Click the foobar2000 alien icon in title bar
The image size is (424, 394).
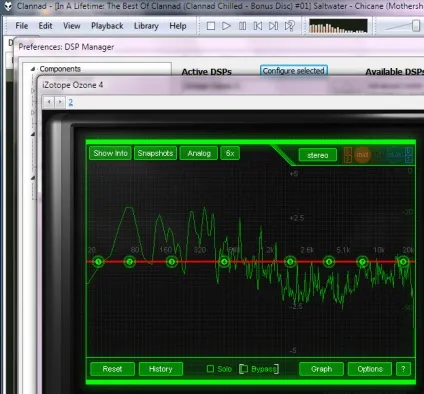coord(7,6)
